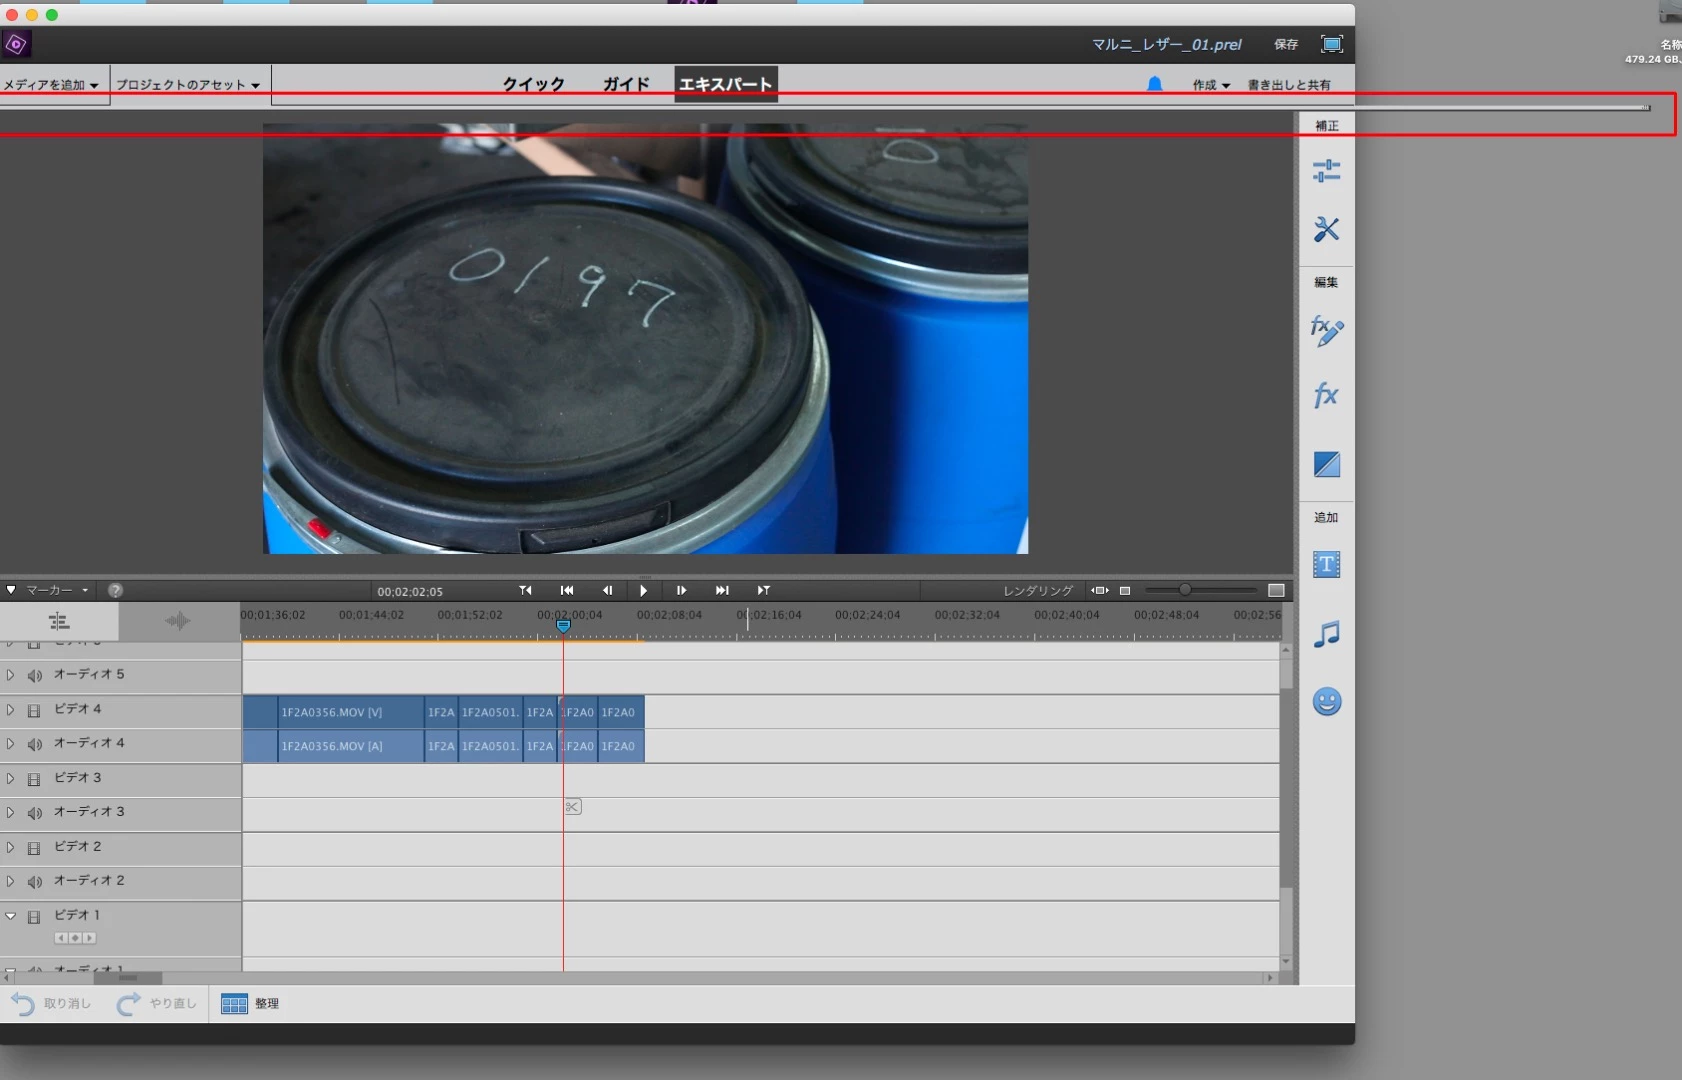This screenshot has height=1080, width=1682.
Task: Click the timeline horizontal scrollbar thumb
Action: pos(128,978)
